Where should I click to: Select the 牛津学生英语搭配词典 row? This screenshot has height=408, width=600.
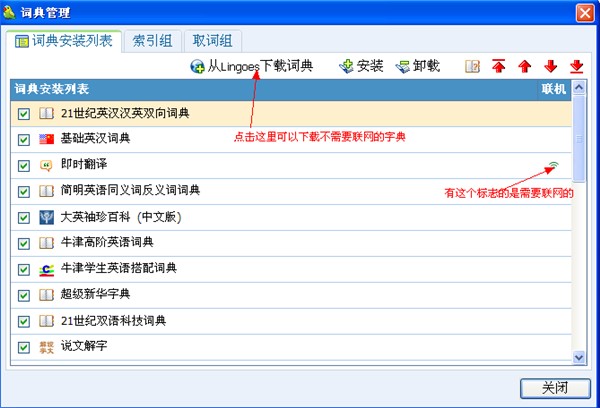pos(291,269)
